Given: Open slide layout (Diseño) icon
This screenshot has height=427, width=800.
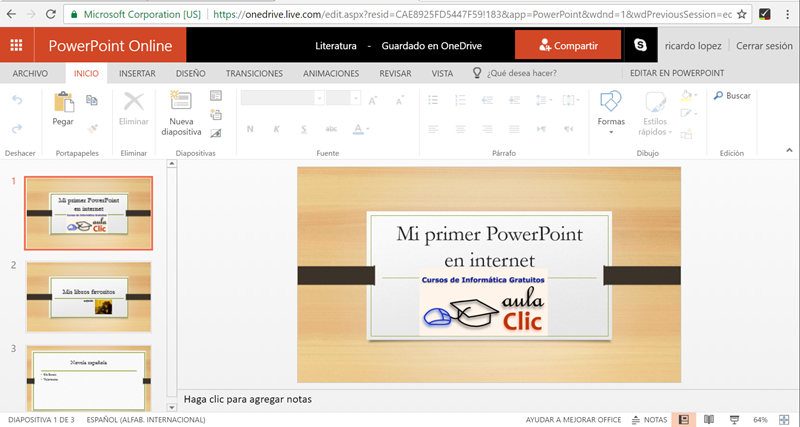Looking at the screenshot, I should (x=216, y=95).
